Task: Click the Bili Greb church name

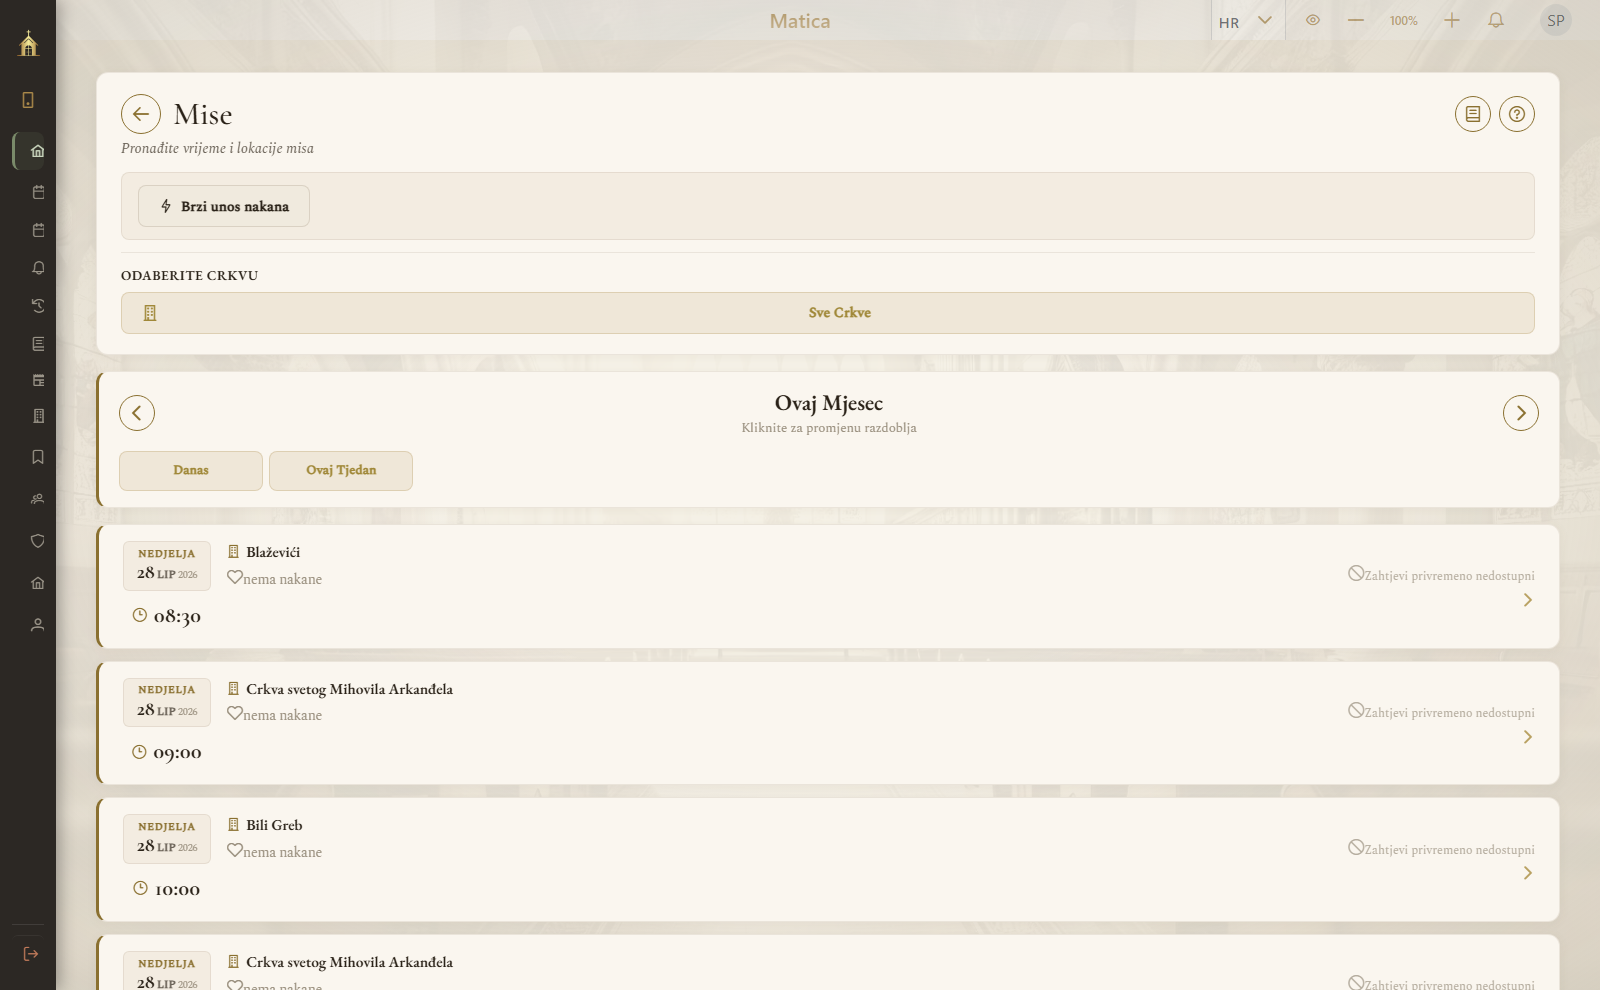Action: coord(274,825)
